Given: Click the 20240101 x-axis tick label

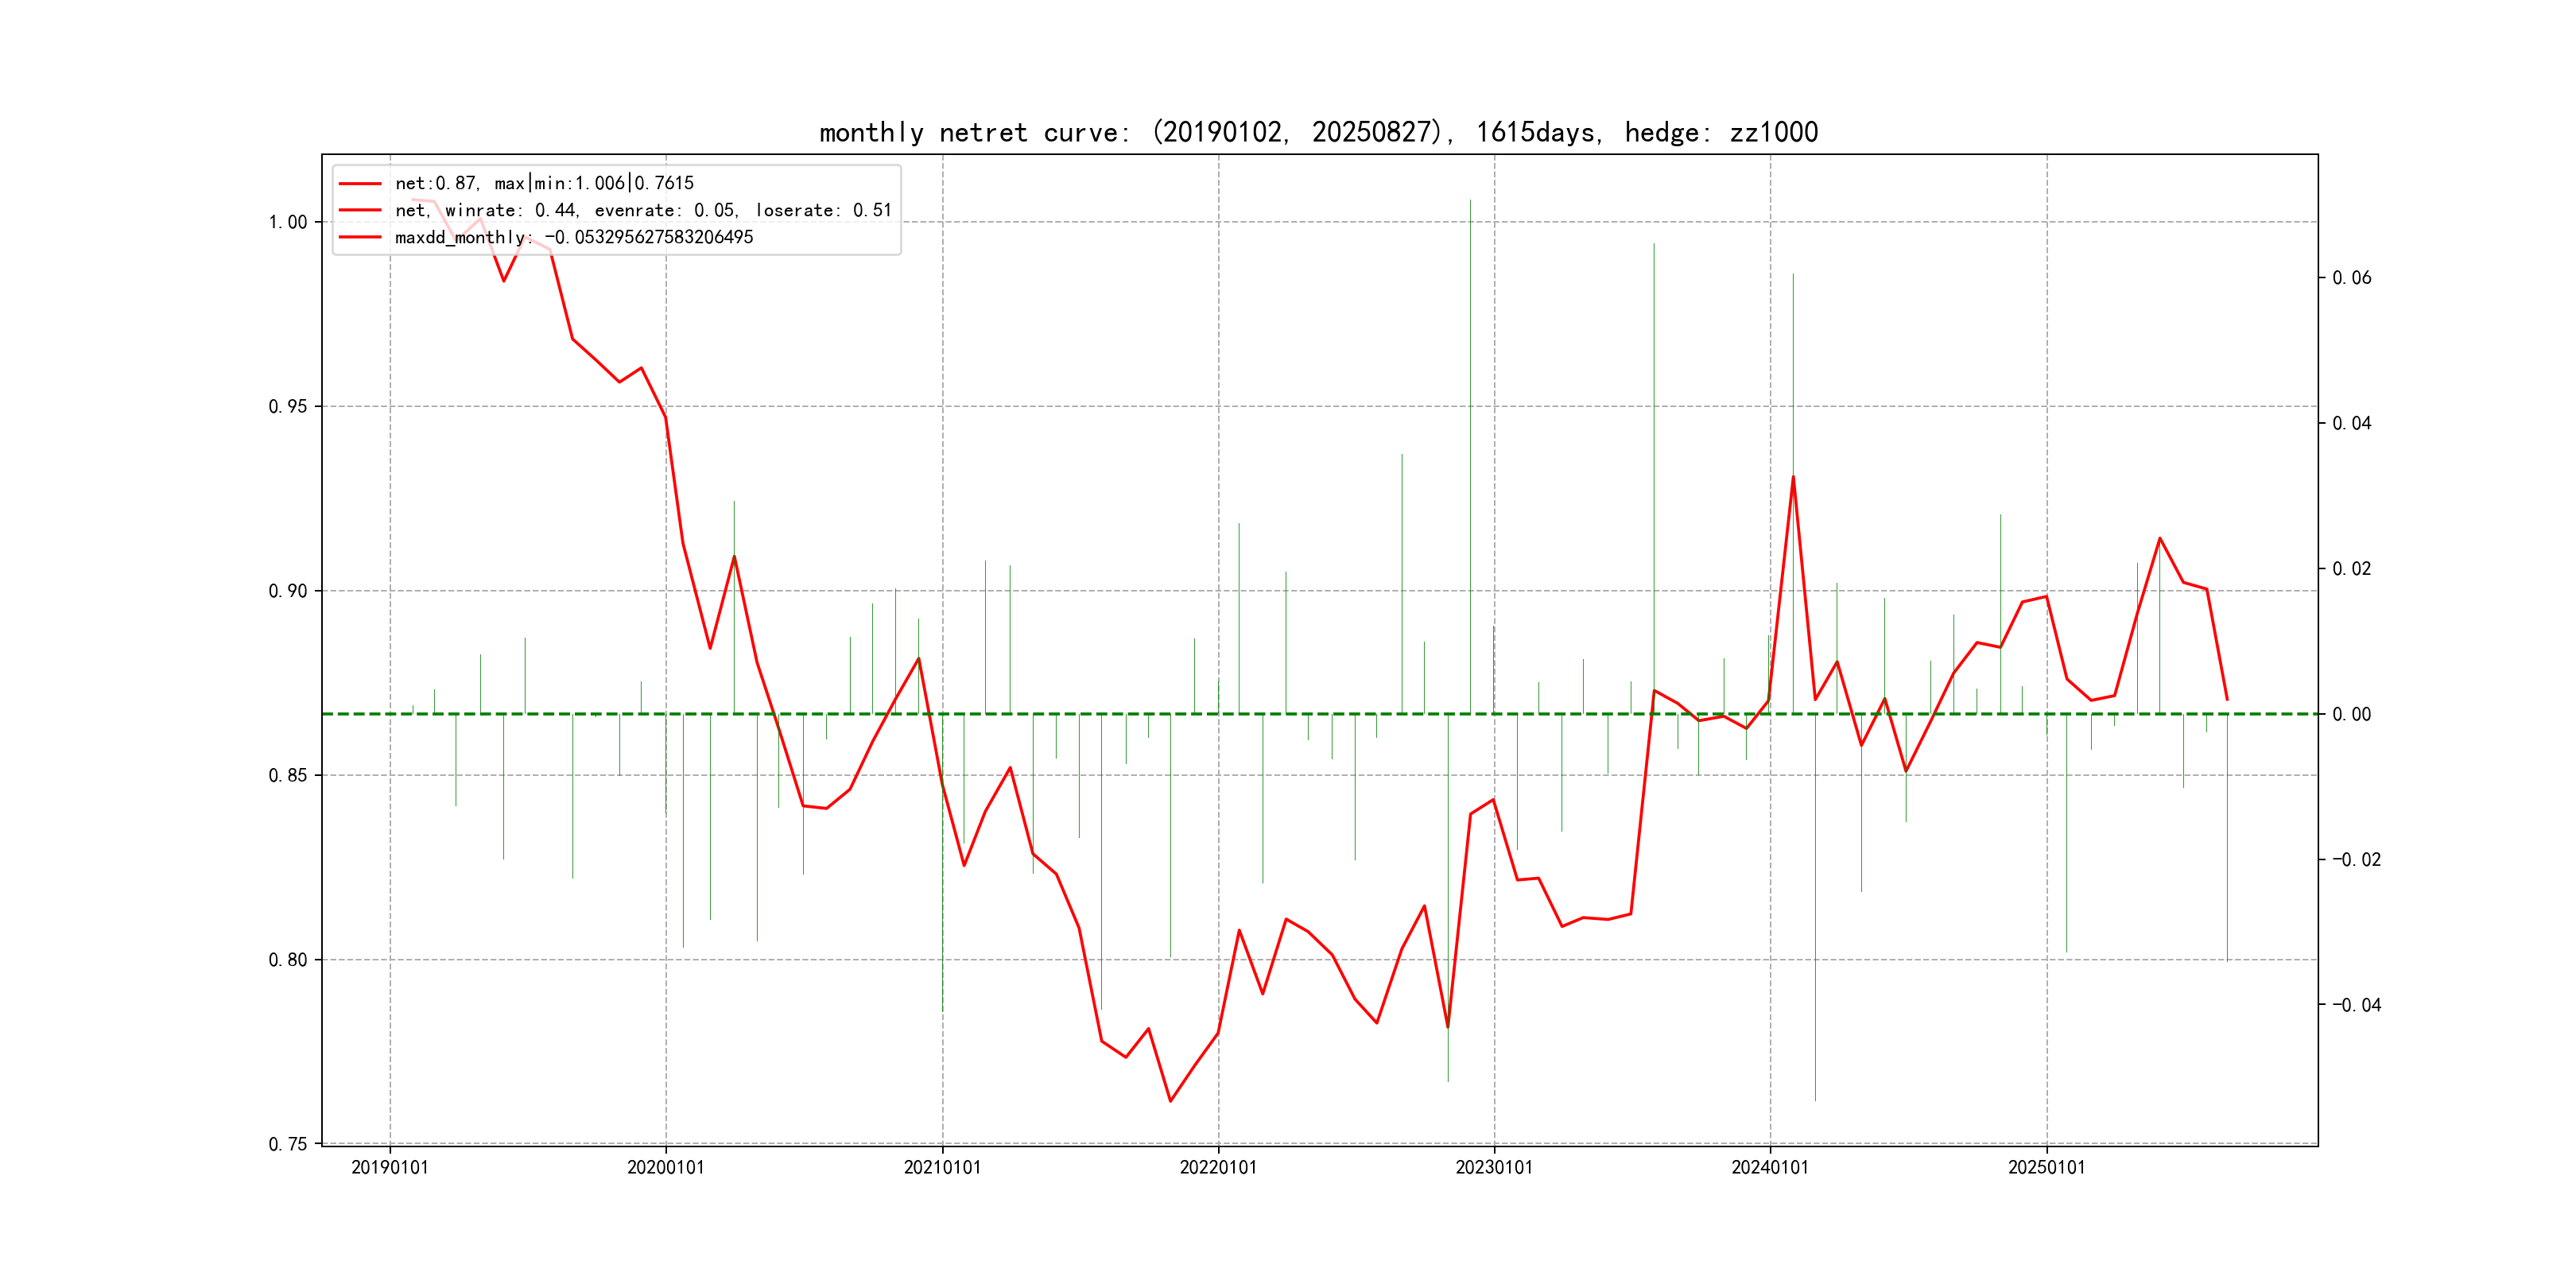Looking at the screenshot, I should pos(1769,1167).
